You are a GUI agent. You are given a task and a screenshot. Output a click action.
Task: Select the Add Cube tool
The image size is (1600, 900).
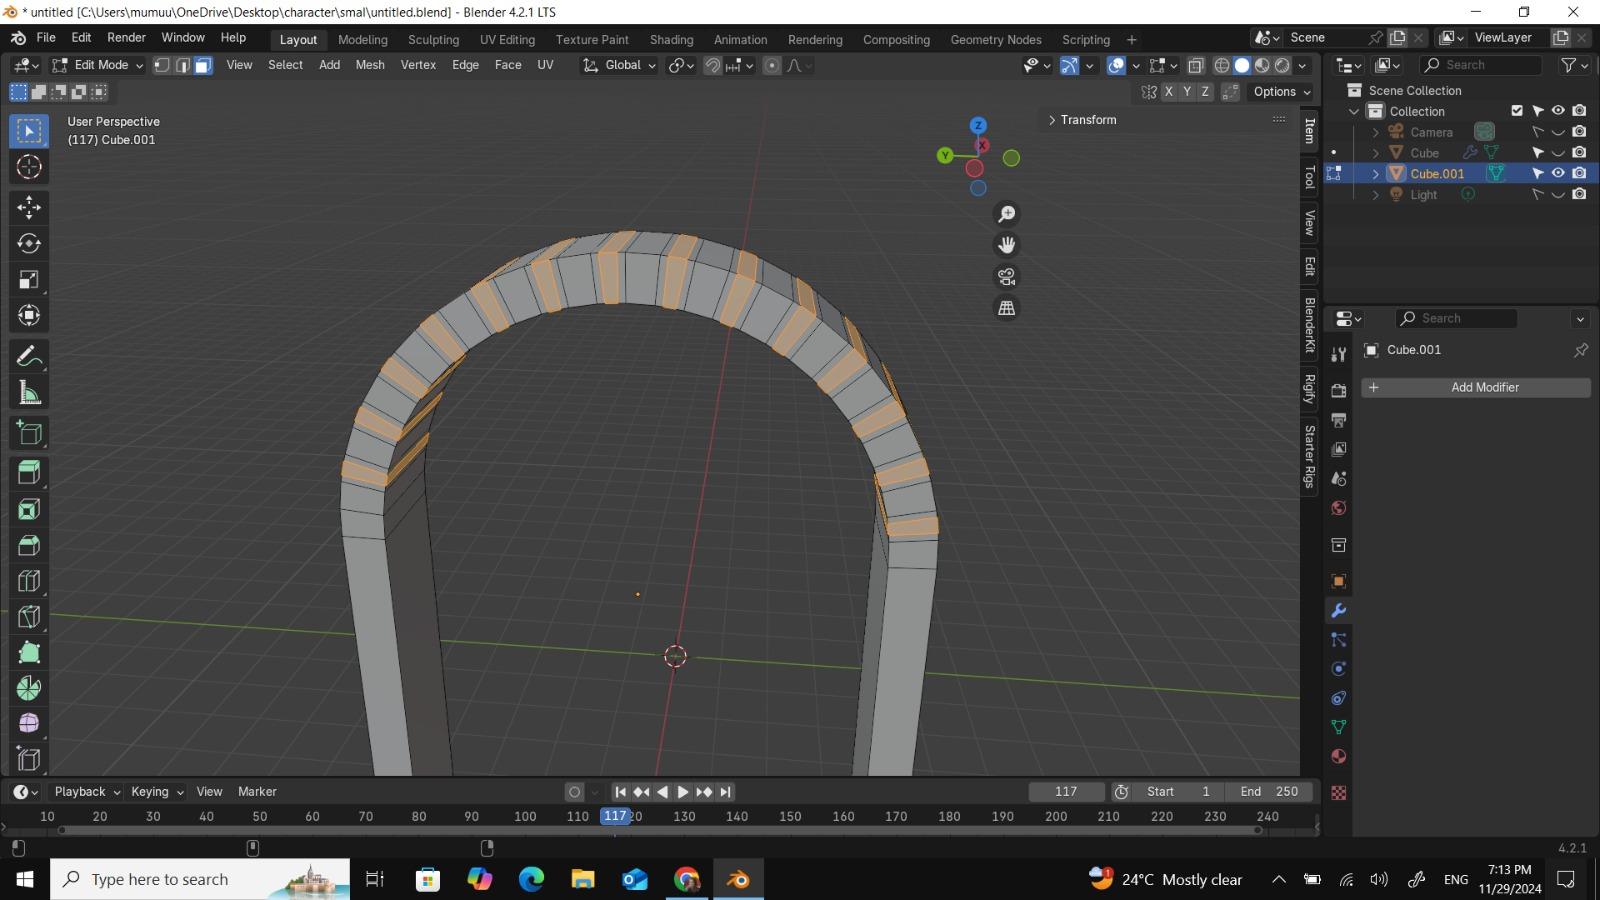click(29, 433)
